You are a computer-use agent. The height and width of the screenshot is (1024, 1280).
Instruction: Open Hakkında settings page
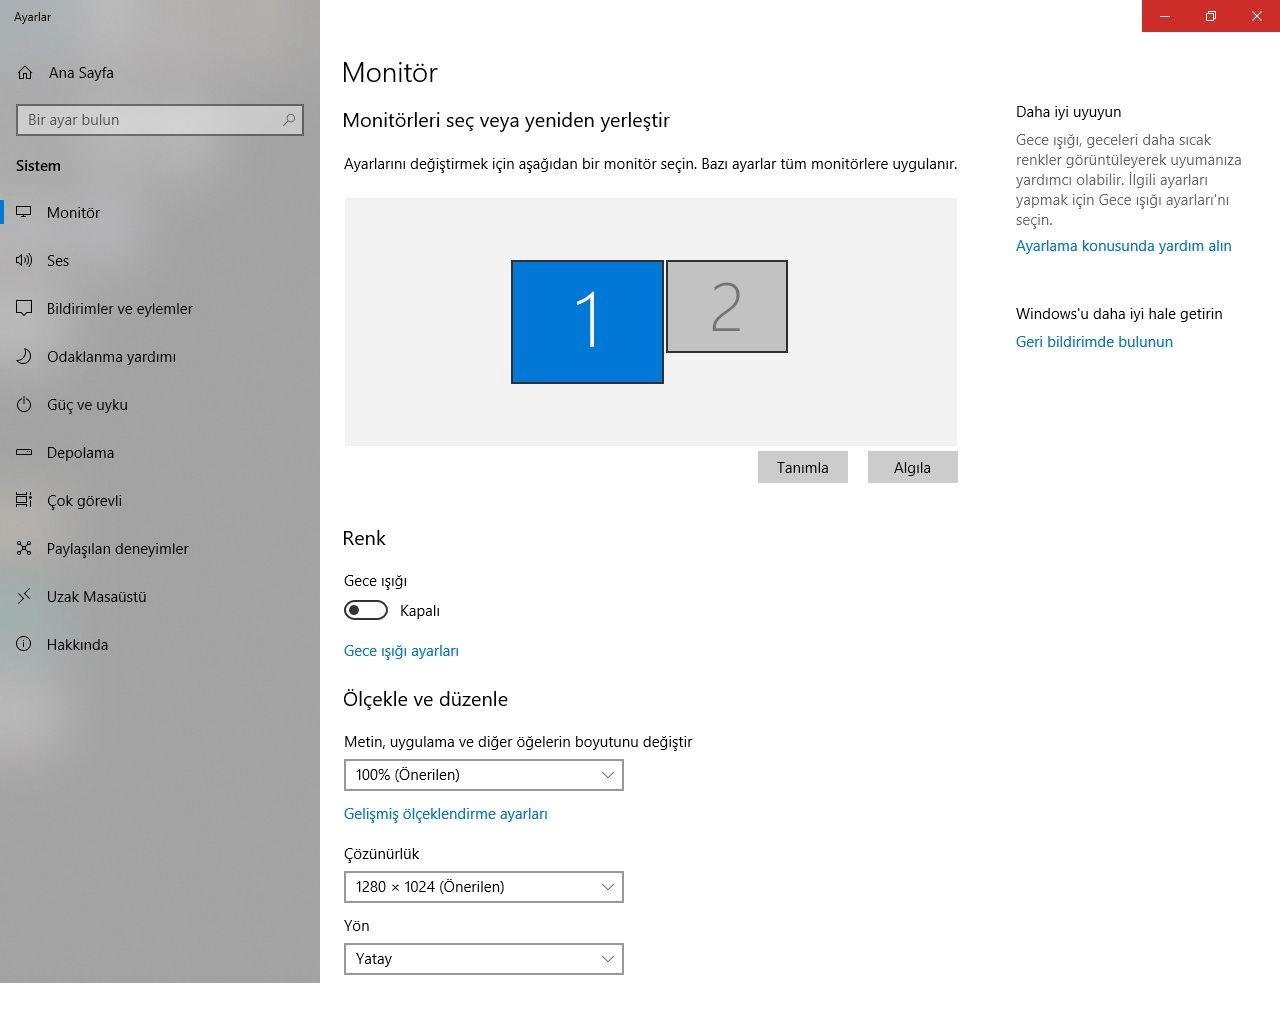click(x=160, y=645)
